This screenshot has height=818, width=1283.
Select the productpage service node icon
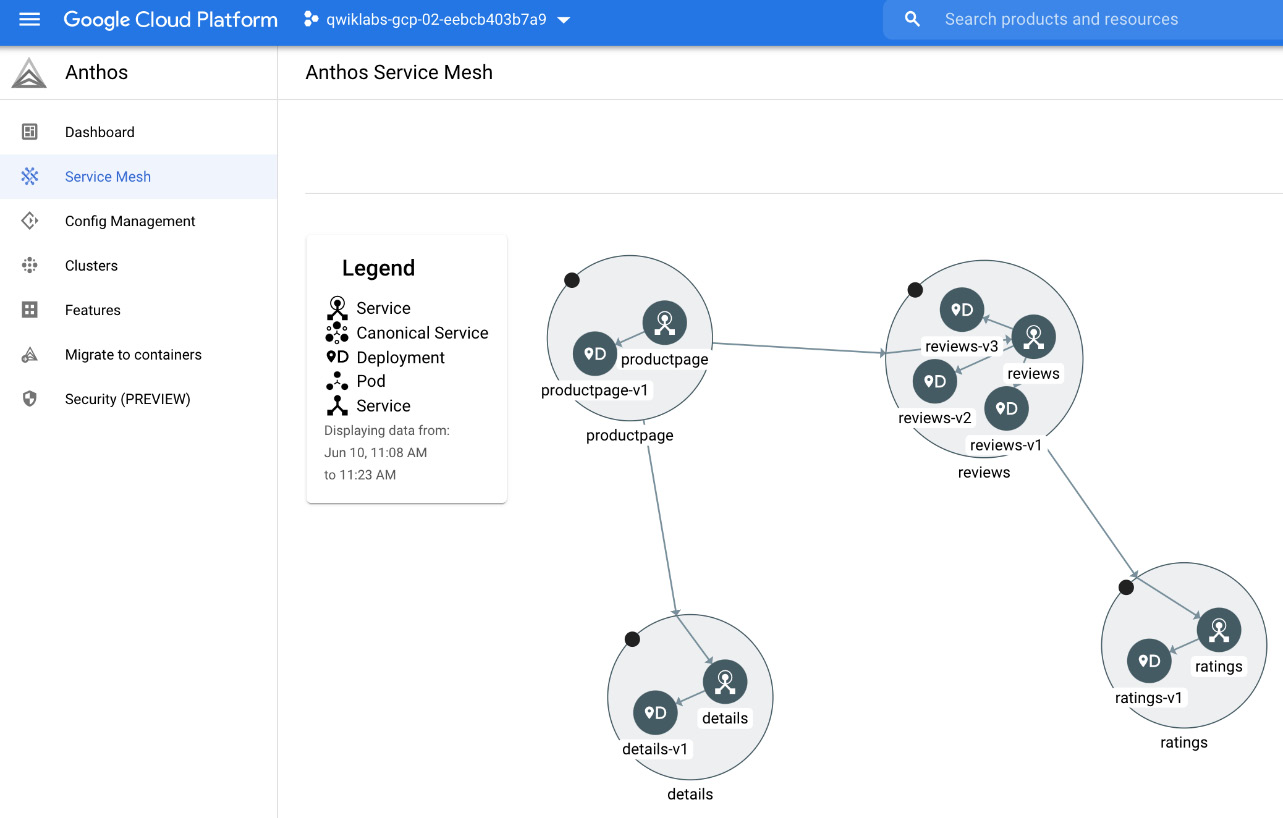tap(665, 323)
